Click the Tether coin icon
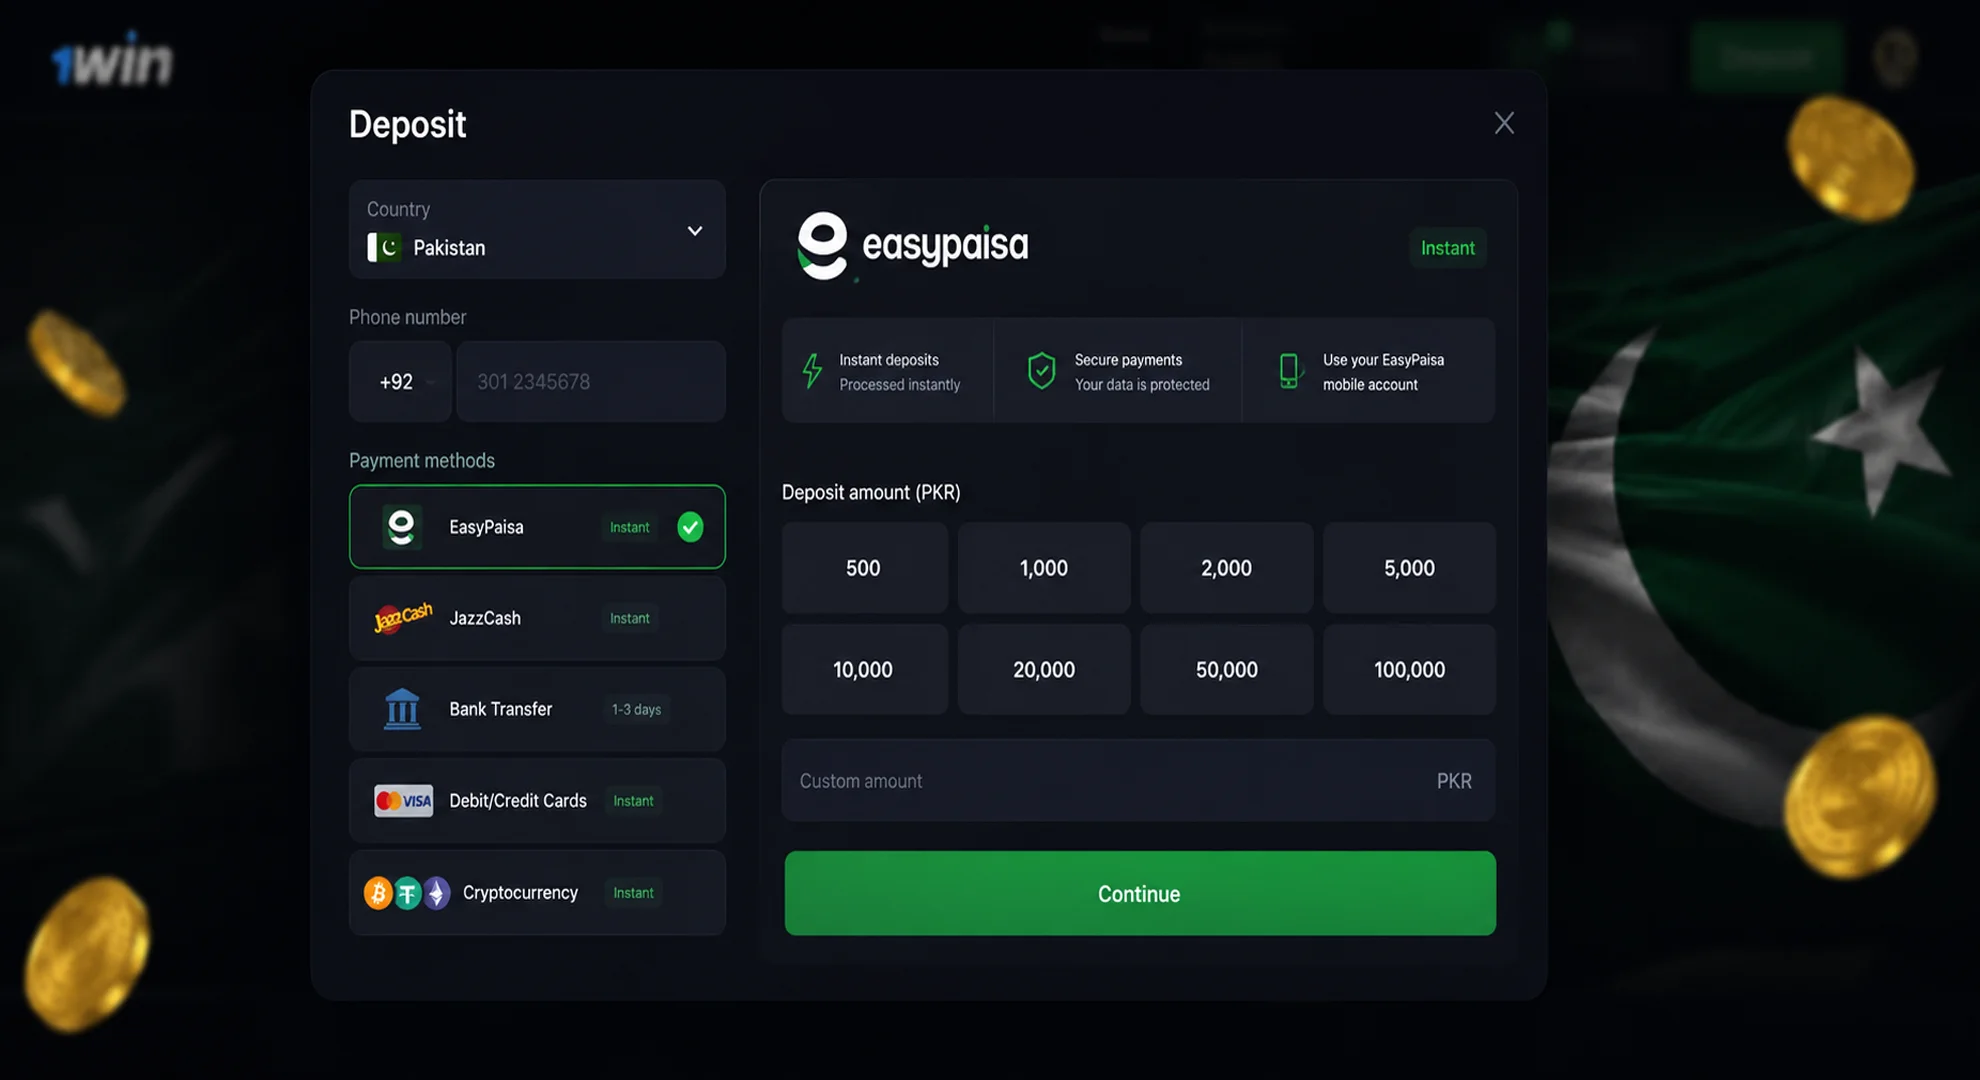Viewport: 1980px width, 1080px height. pyautogui.click(x=407, y=893)
